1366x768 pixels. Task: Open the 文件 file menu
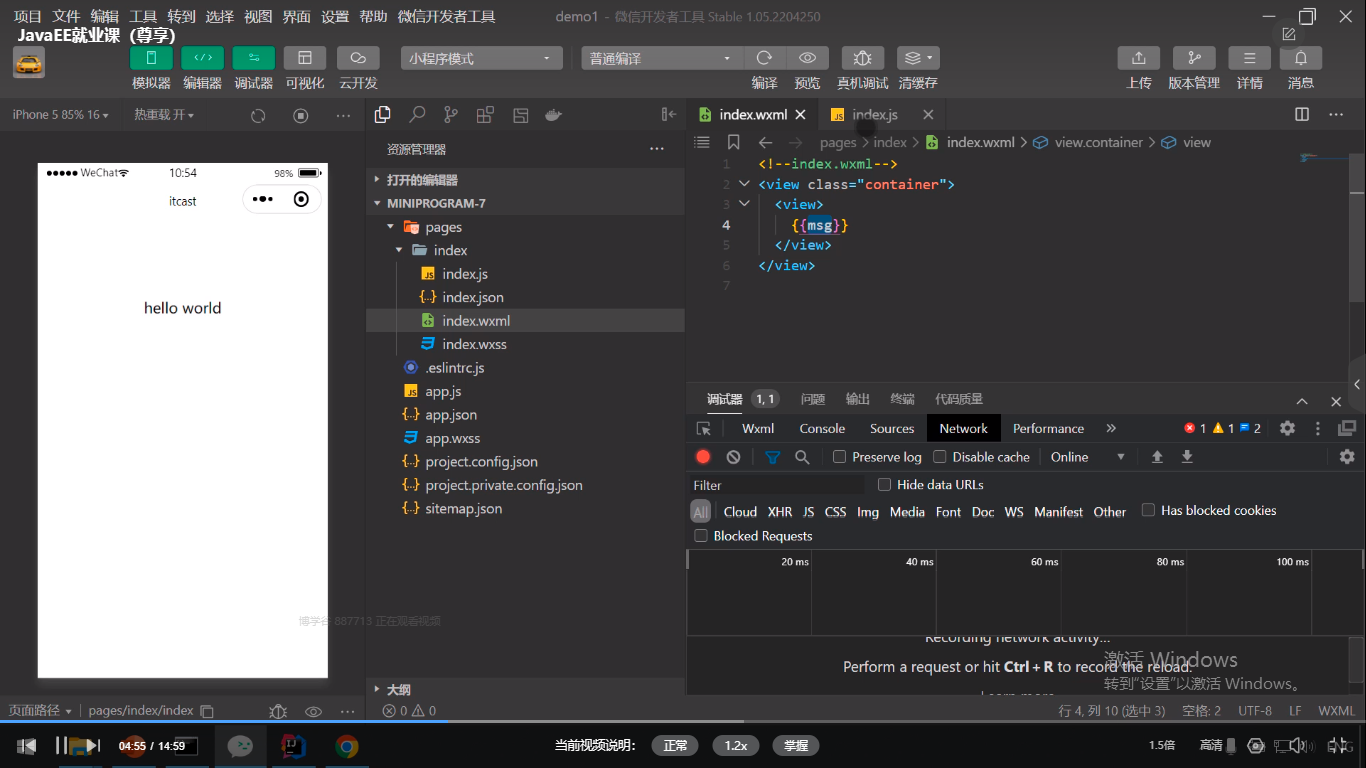(66, 16)
